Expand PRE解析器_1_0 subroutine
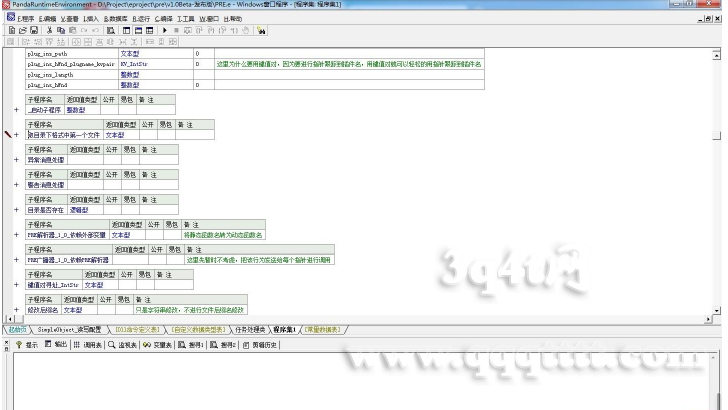The width and height of the screenshot is (728, 410). [16, 235]
